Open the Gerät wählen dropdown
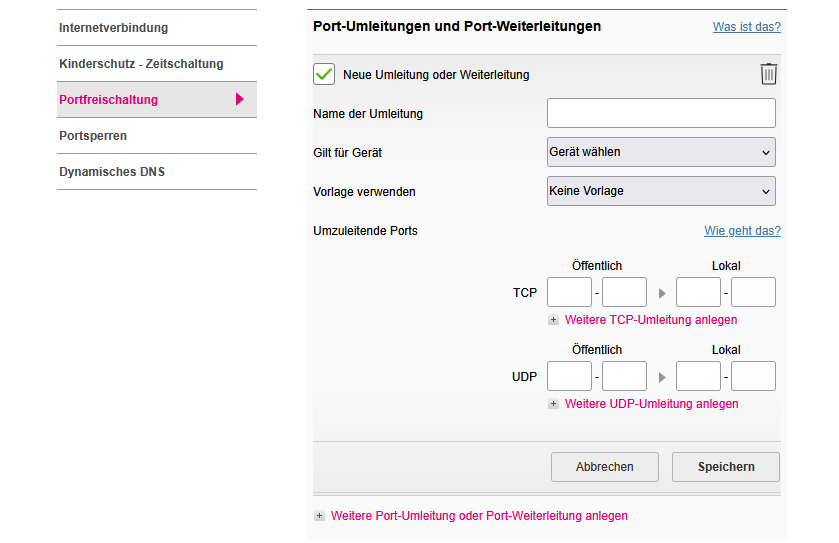Screen dimensions: 839x543 tap(661, 152)
